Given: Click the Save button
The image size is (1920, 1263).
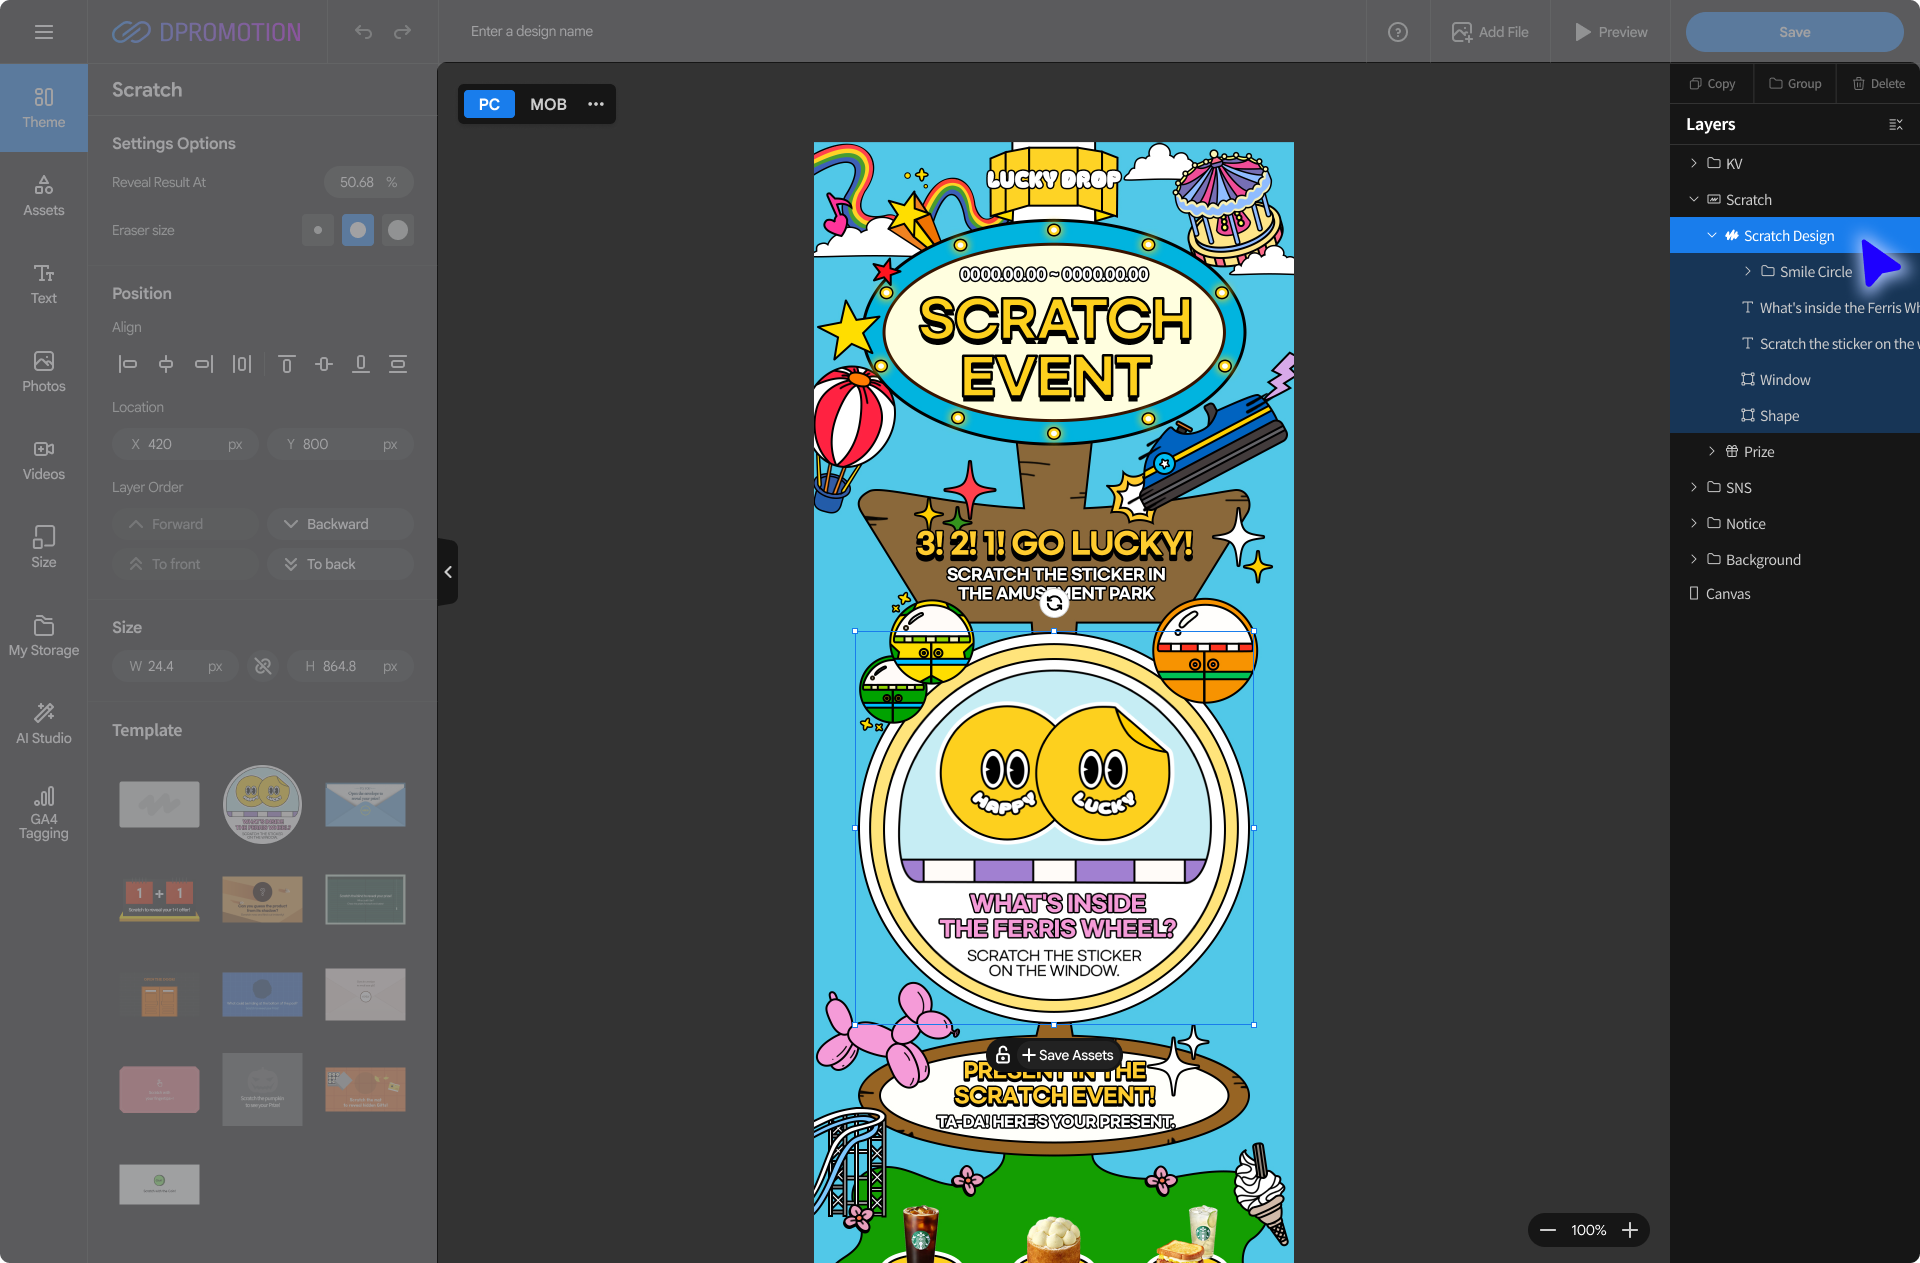Looking at the screenshot, I should pos(1794,32).
